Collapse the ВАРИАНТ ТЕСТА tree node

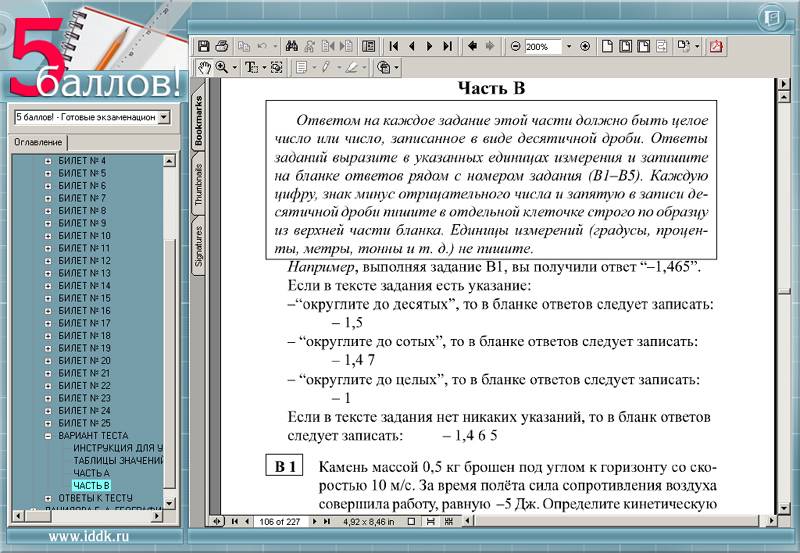pyautogui.click(x=48, y=436)
